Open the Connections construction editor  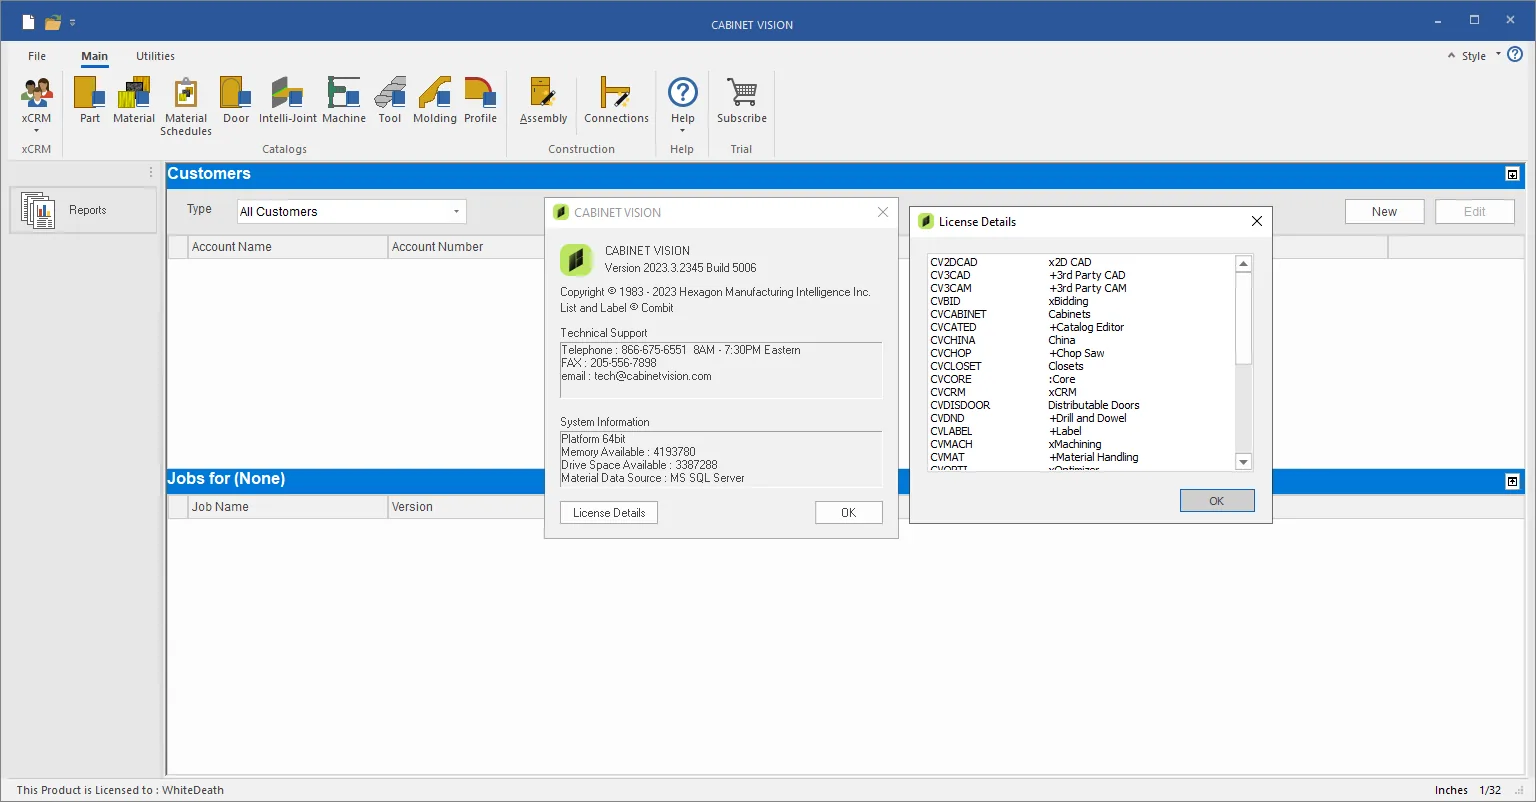pyautogui.click(x=616, y=101)
